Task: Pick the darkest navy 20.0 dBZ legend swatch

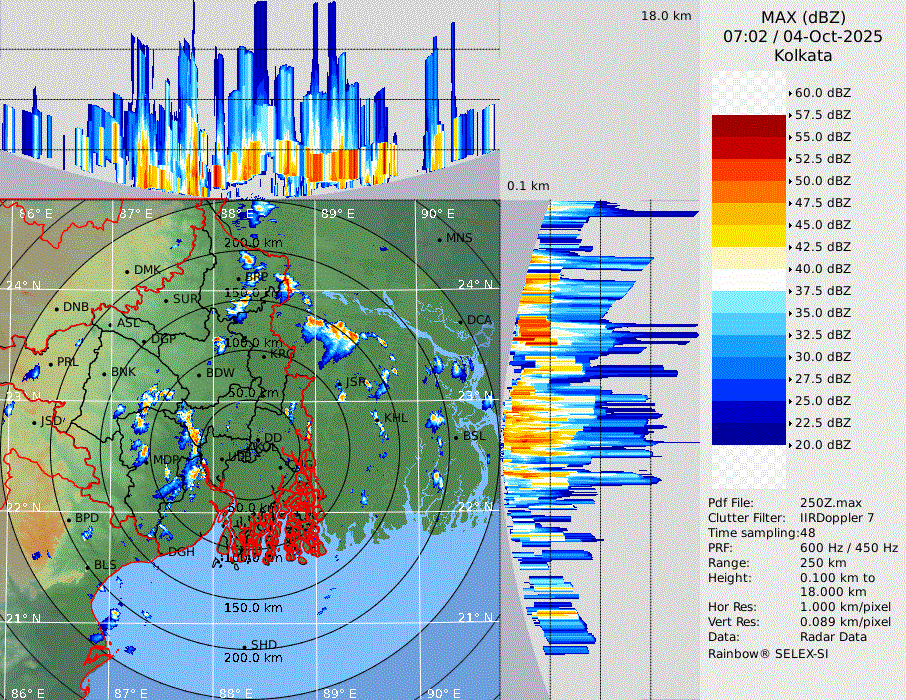Action: tap(749, 433)
